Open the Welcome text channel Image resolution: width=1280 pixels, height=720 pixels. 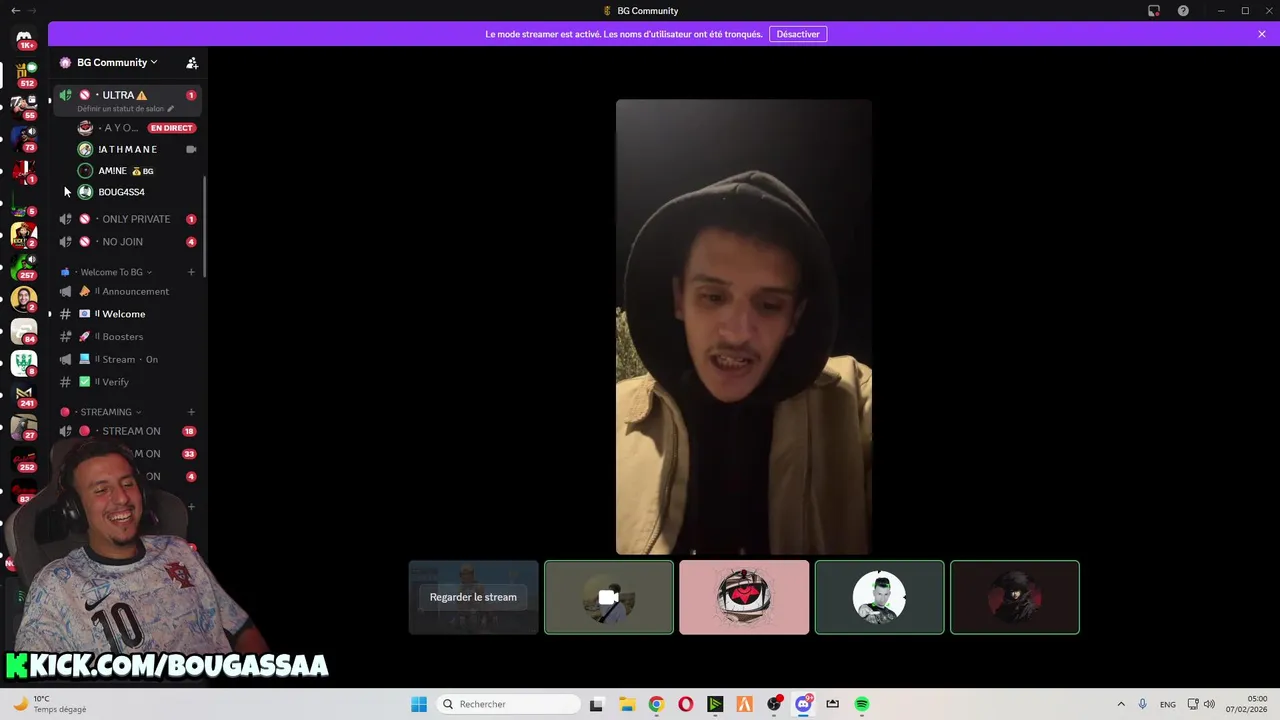pyautogui.click(x=128, y=314)
